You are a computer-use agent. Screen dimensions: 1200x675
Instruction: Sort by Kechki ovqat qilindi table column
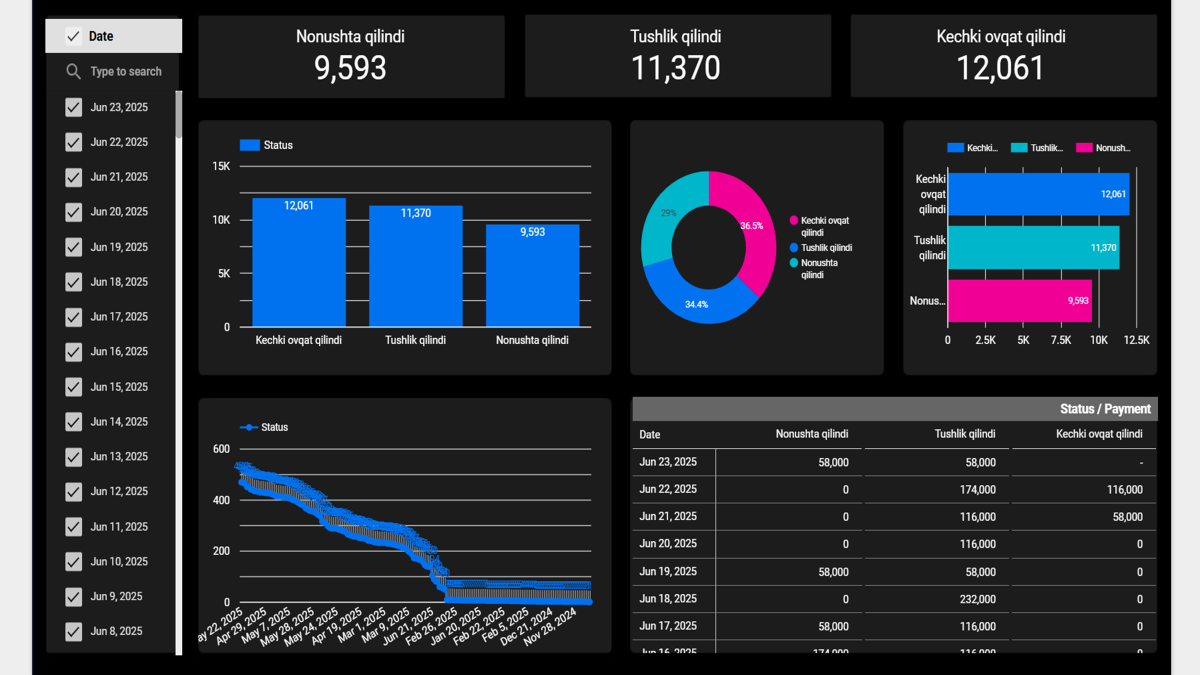(x=1098, y=435)
